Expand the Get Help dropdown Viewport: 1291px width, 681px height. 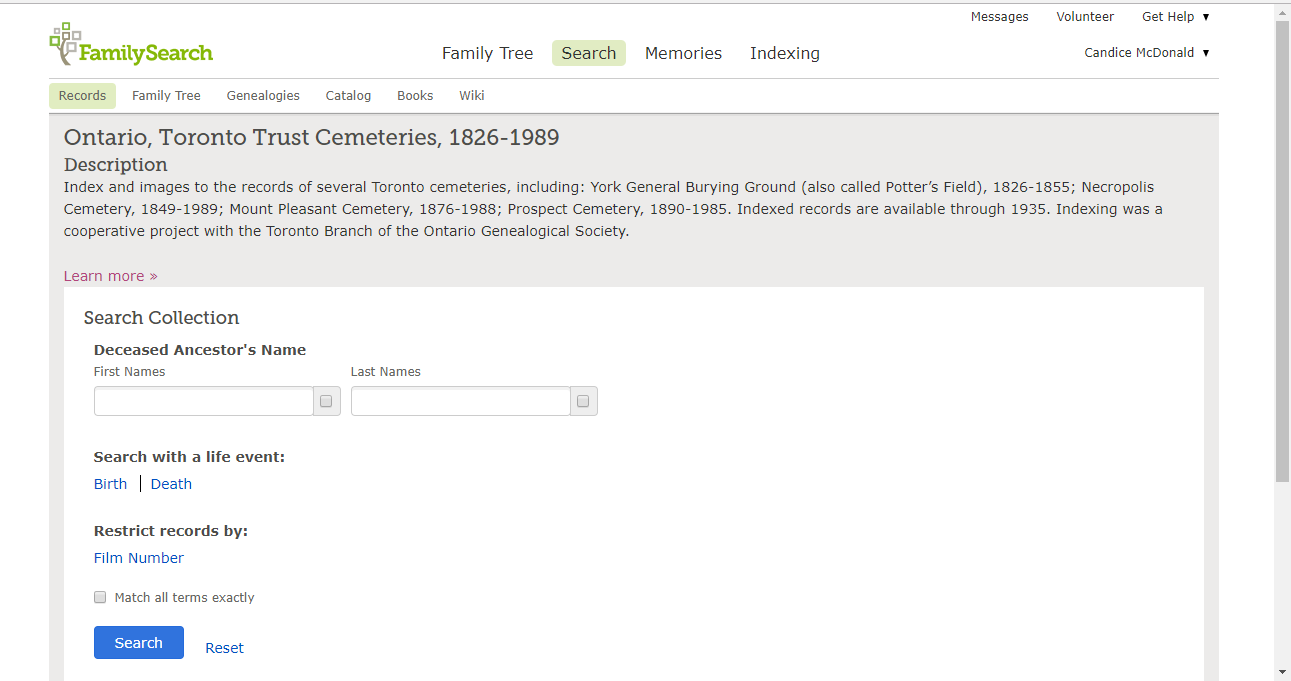click(1175, 17)
